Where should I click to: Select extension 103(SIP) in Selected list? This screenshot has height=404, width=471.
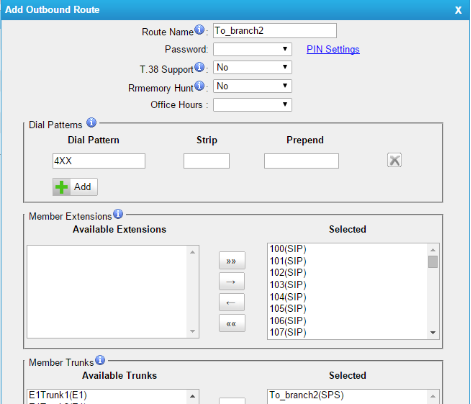tap(288, 285)
